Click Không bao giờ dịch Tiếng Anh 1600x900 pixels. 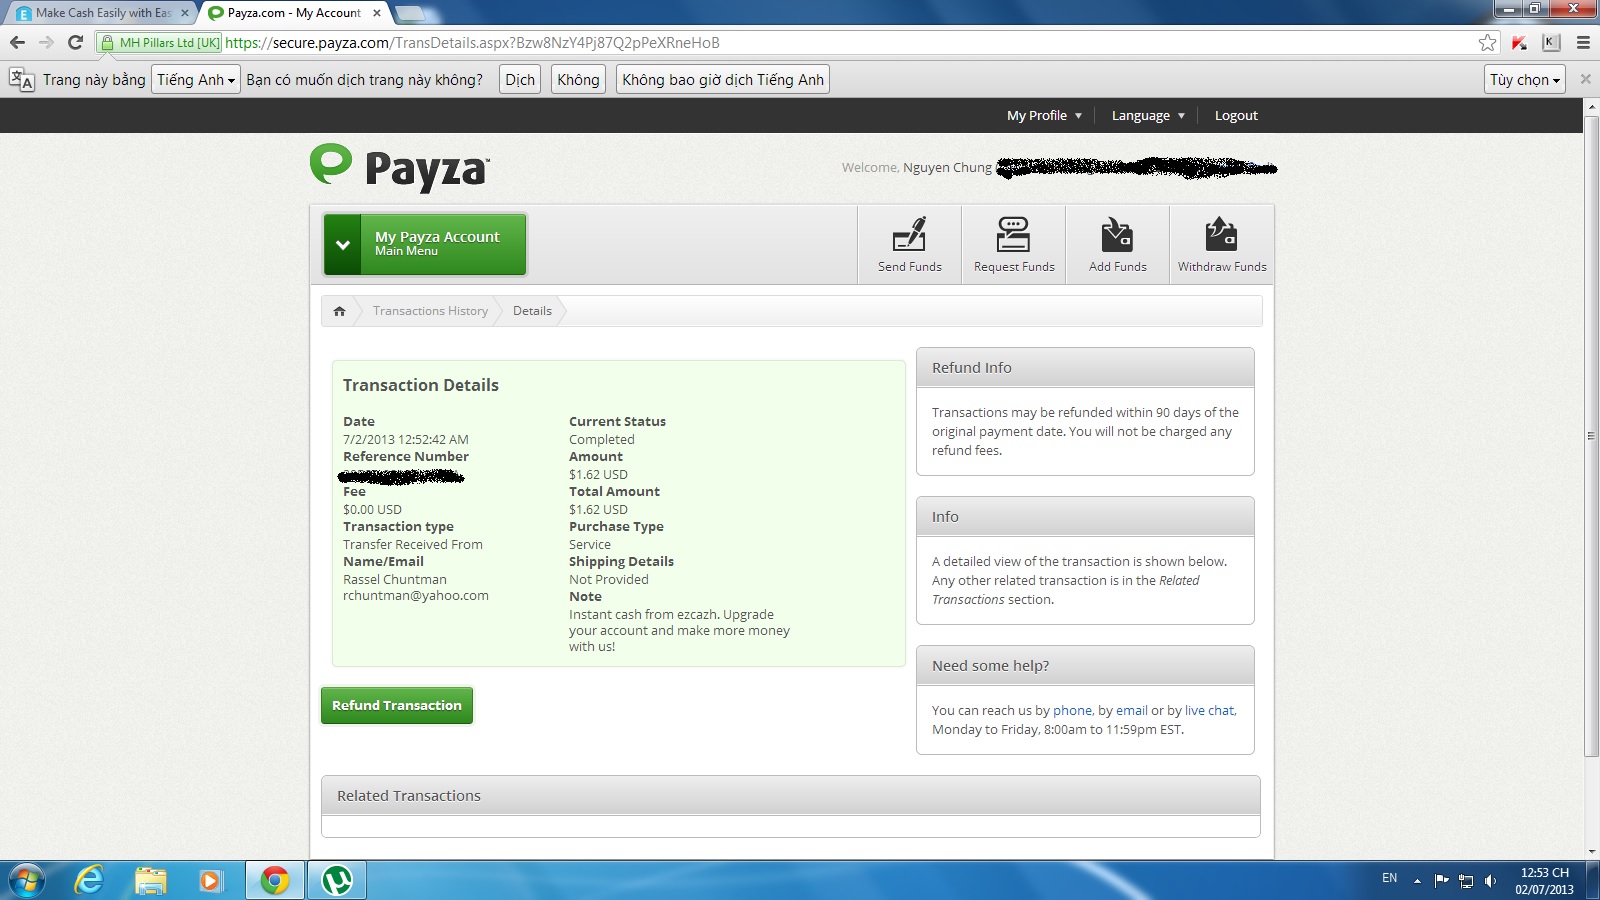point(723,80)
